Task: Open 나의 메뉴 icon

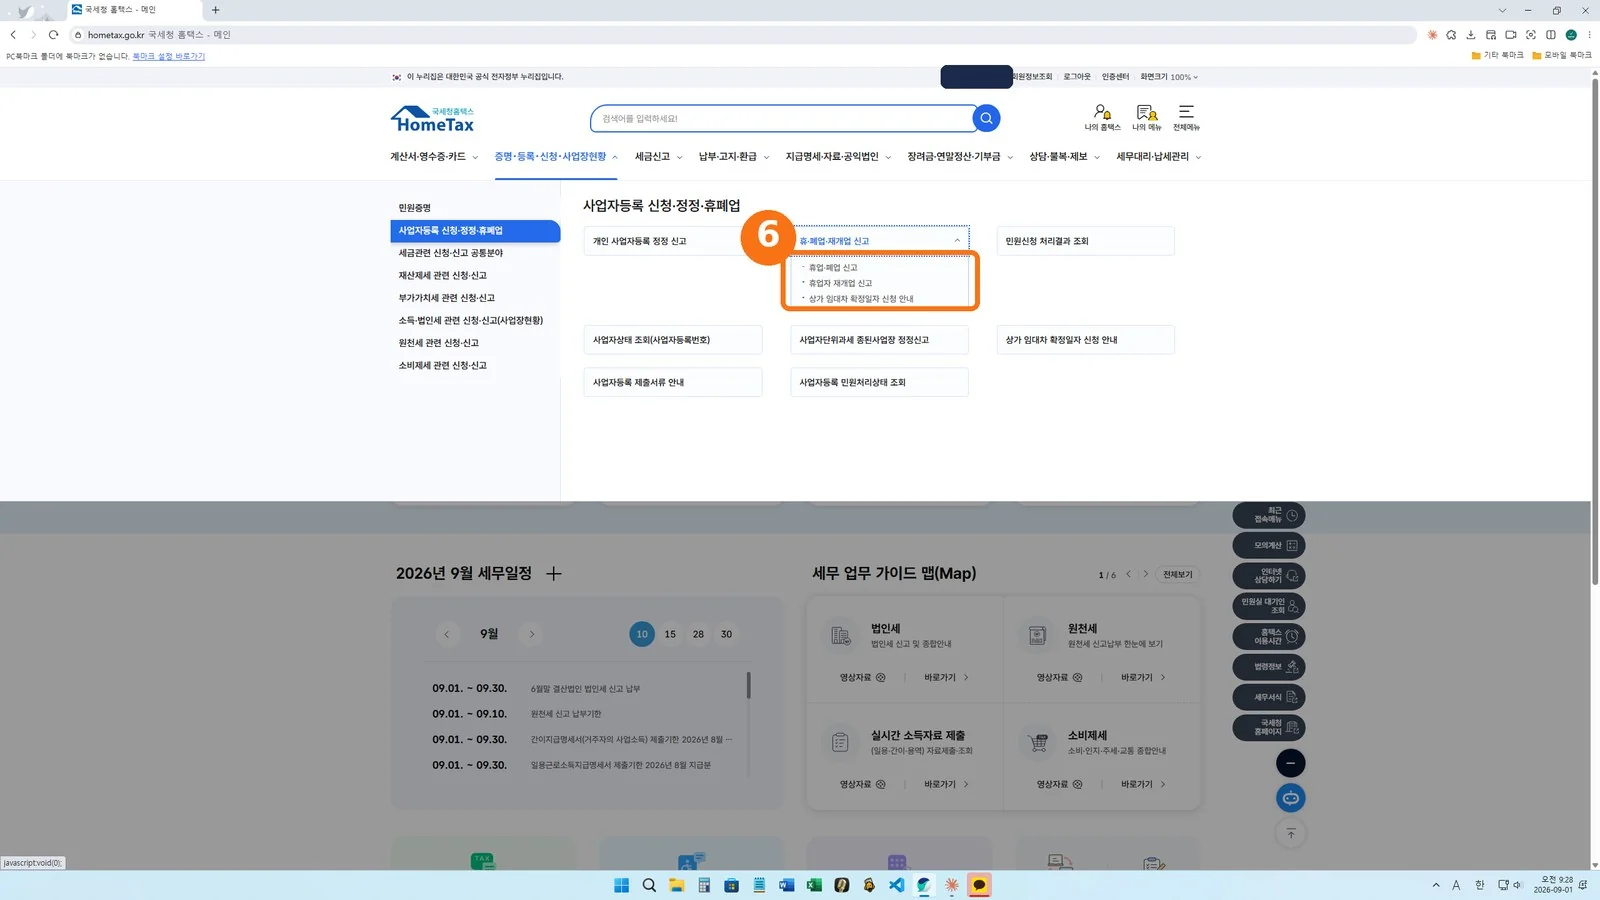Action: tap(1146, 117)
